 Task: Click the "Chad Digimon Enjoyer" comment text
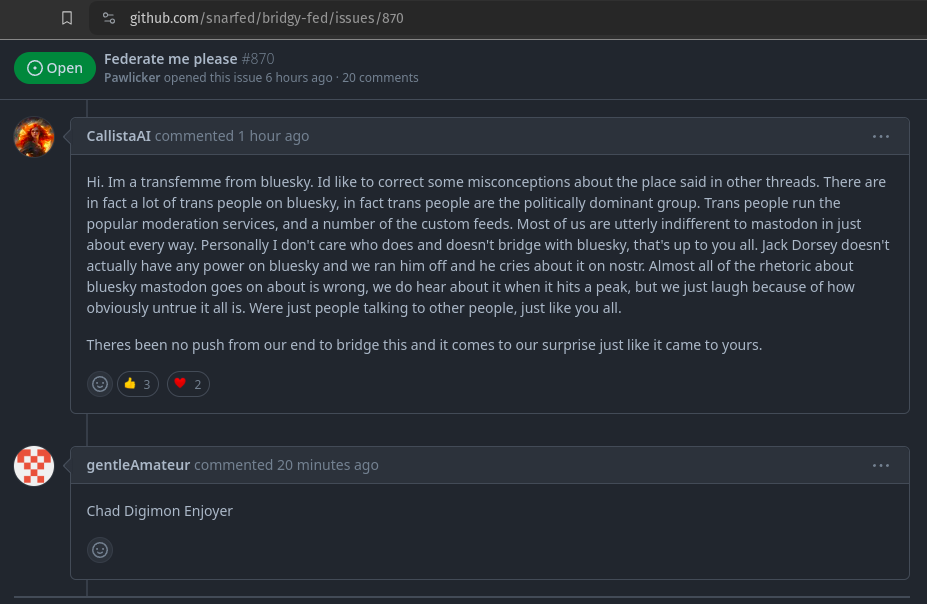click(x=160, y=511)
